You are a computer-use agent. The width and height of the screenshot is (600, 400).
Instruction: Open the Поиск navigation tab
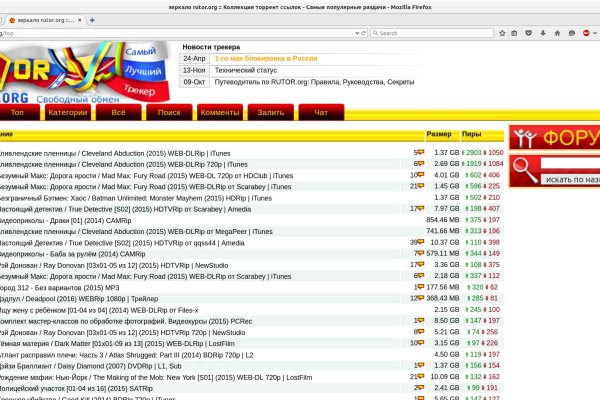pos(169,113)
